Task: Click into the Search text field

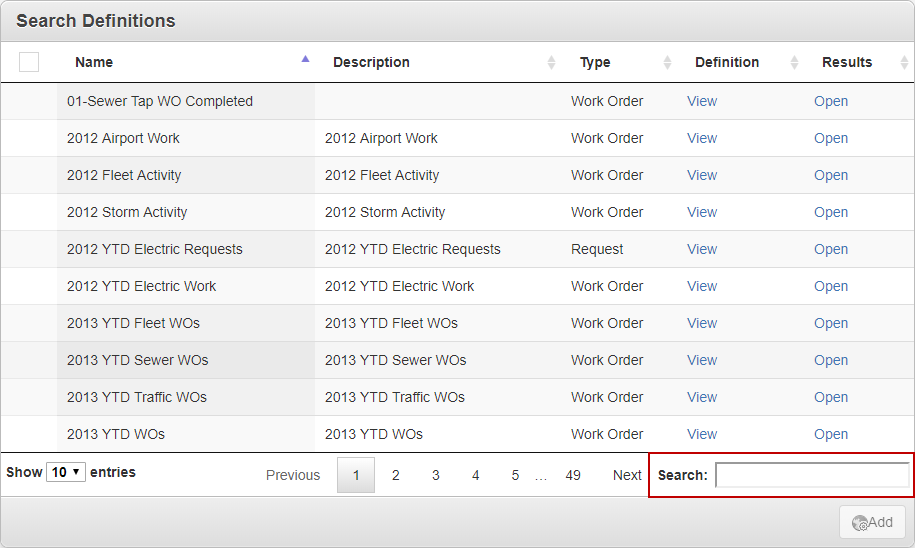Action: 811,475
